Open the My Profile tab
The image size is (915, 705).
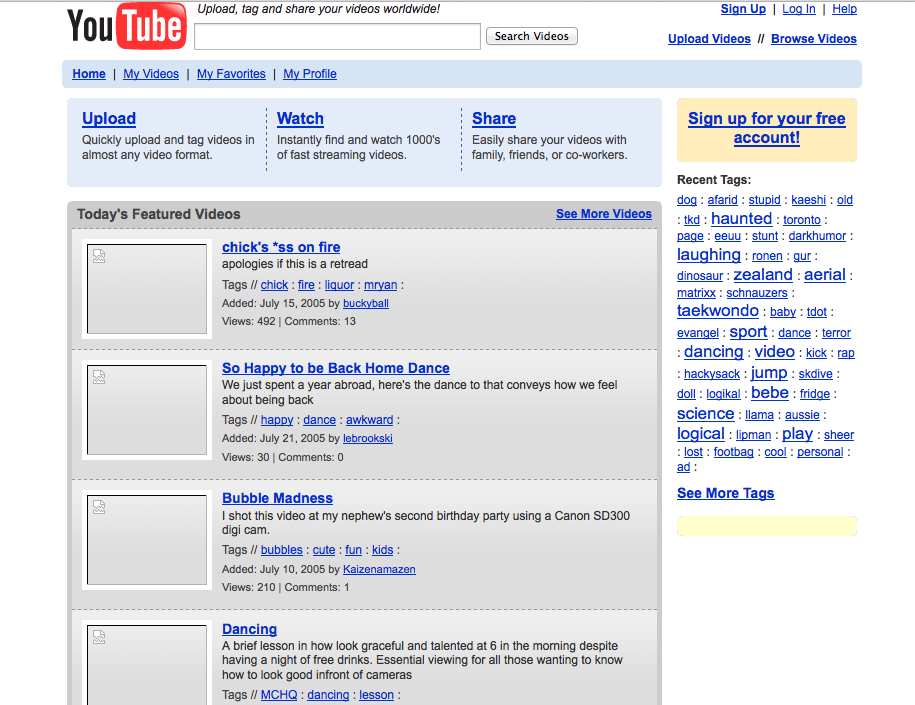click(310, 73)
